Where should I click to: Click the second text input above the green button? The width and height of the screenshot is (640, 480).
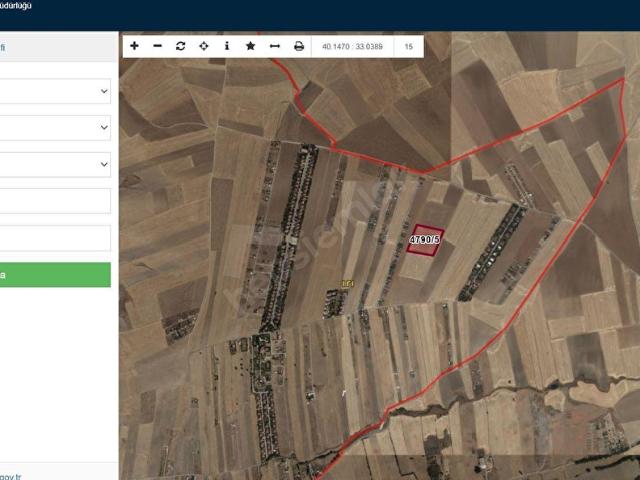point(55,238)
